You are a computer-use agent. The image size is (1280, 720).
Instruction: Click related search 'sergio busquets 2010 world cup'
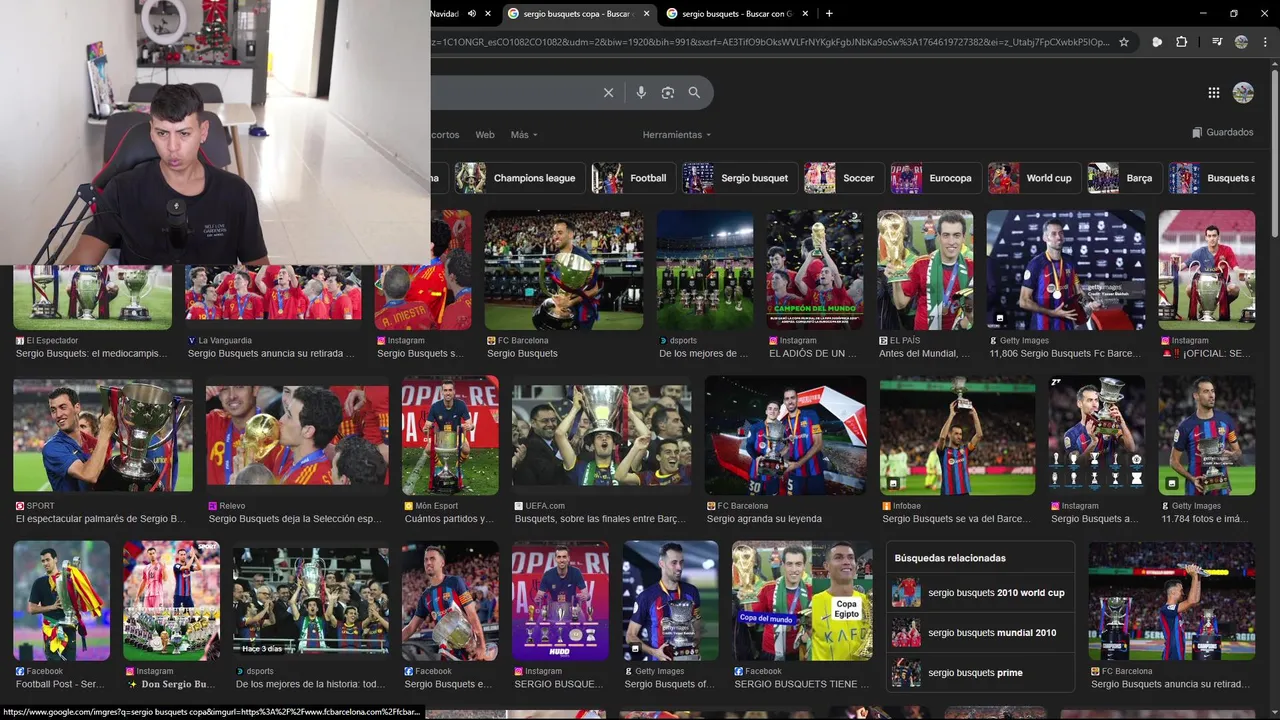click(x=980, y=593)
